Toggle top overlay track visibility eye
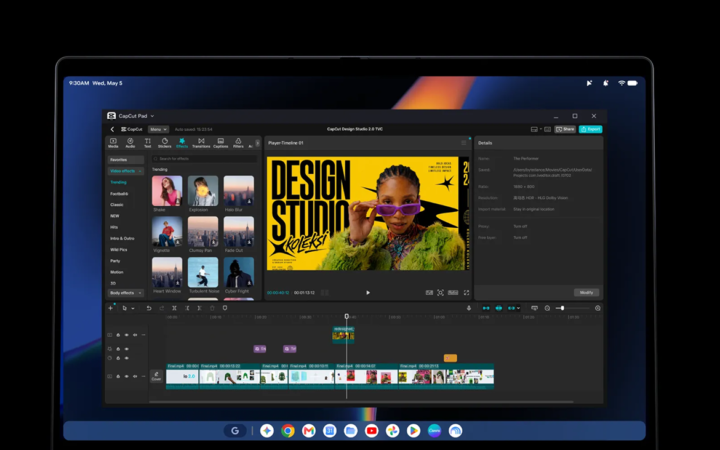The height and width of the screenshot is (450, 720). pos(127,335)
